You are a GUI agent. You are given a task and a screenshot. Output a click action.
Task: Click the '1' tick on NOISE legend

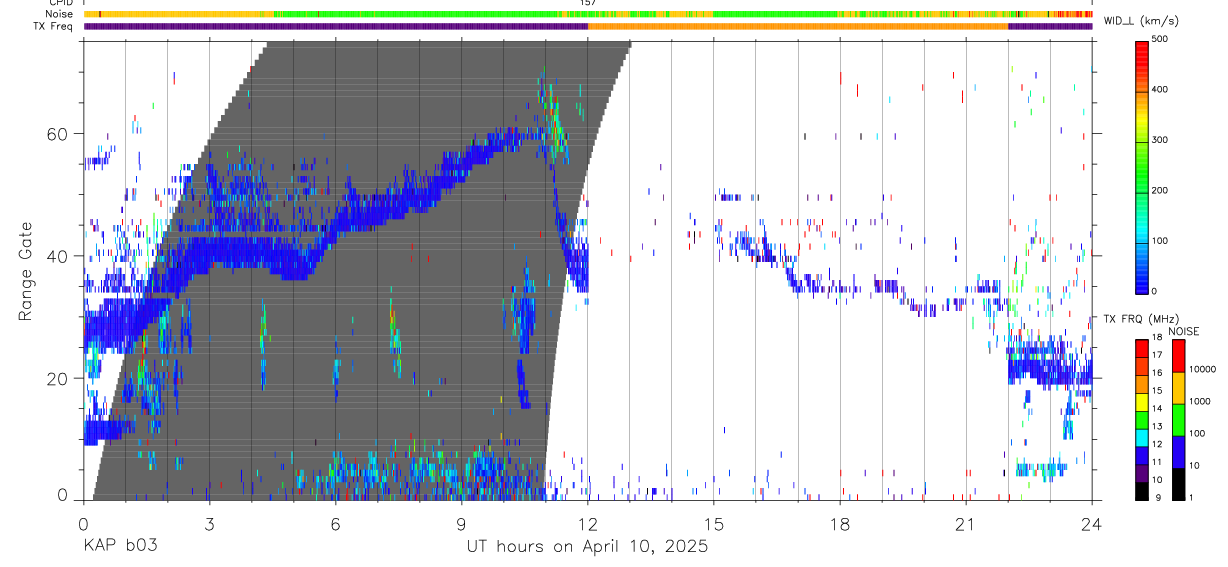(1191, 498)
